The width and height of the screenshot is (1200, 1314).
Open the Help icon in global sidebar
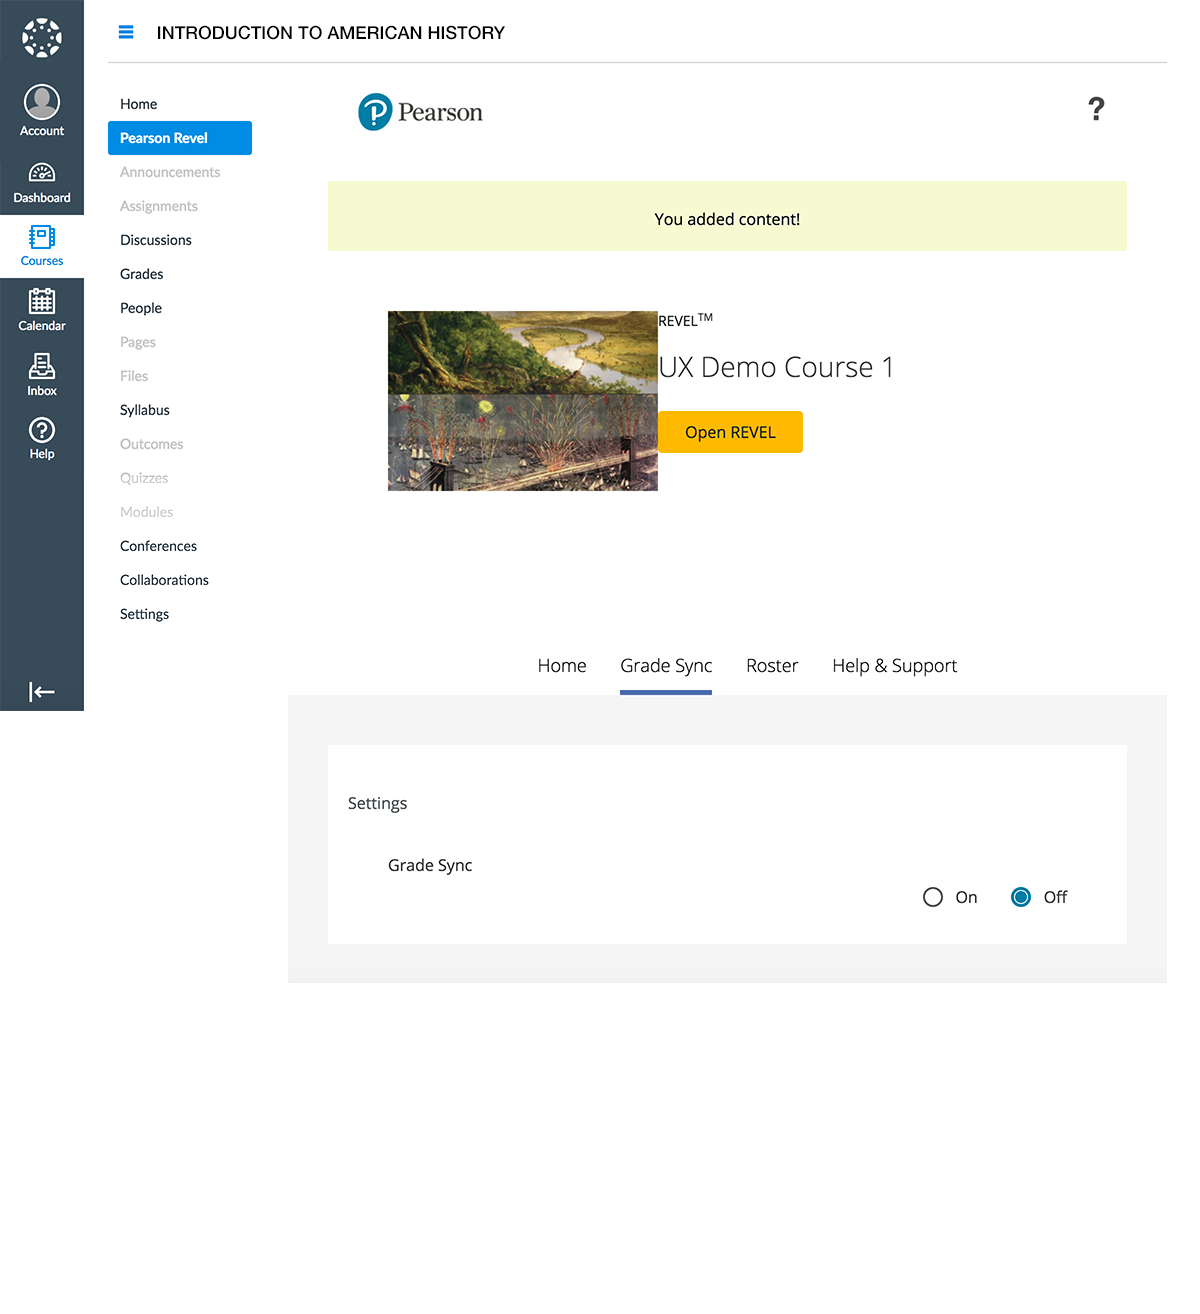[x=42, y=439]
